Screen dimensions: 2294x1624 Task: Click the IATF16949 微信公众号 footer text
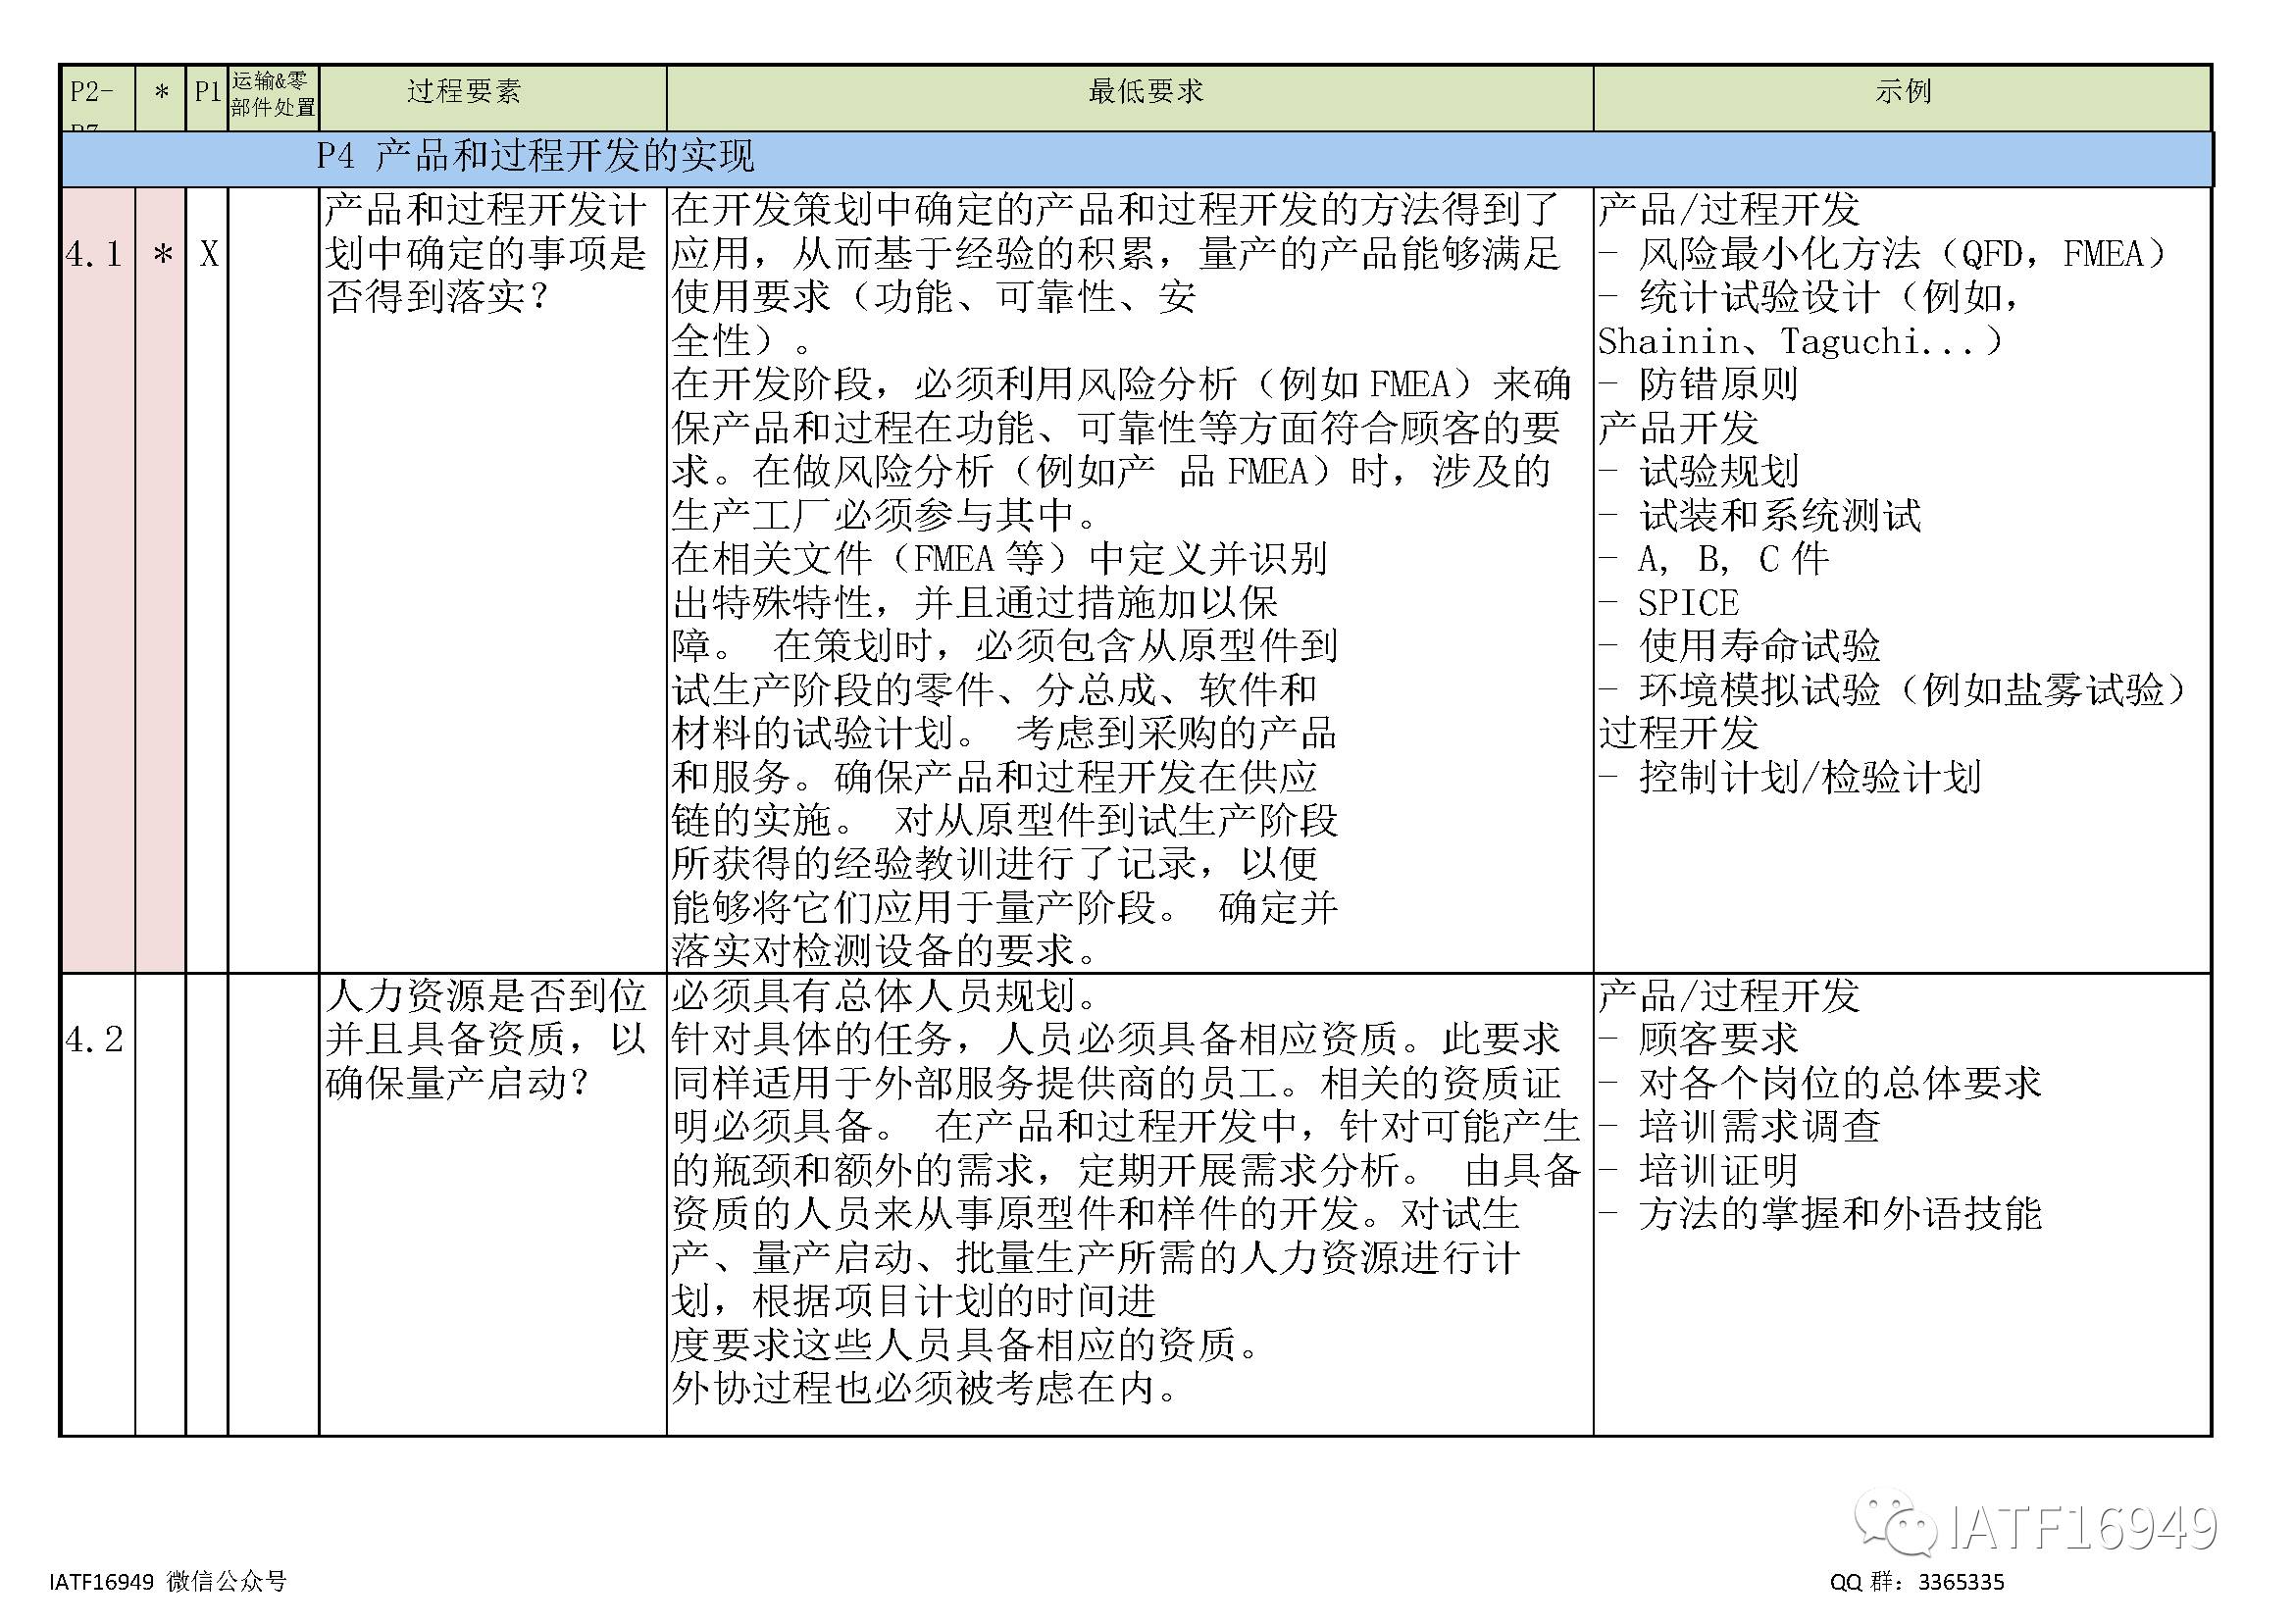pyautogui.click(x=167, y=1581)
